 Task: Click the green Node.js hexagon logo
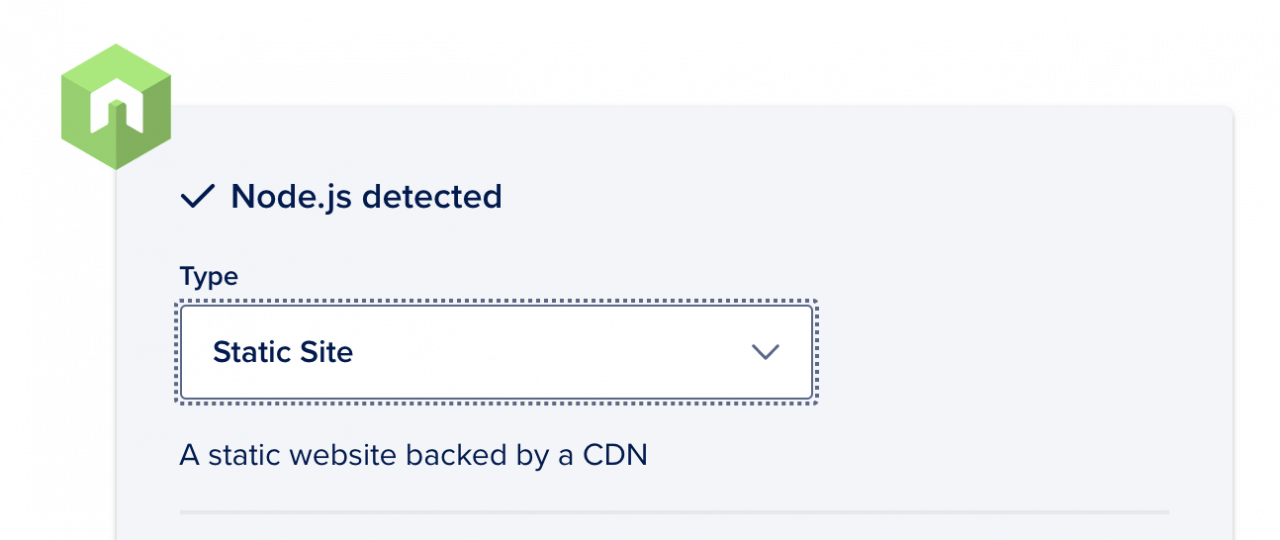click(x=116, y=107)
